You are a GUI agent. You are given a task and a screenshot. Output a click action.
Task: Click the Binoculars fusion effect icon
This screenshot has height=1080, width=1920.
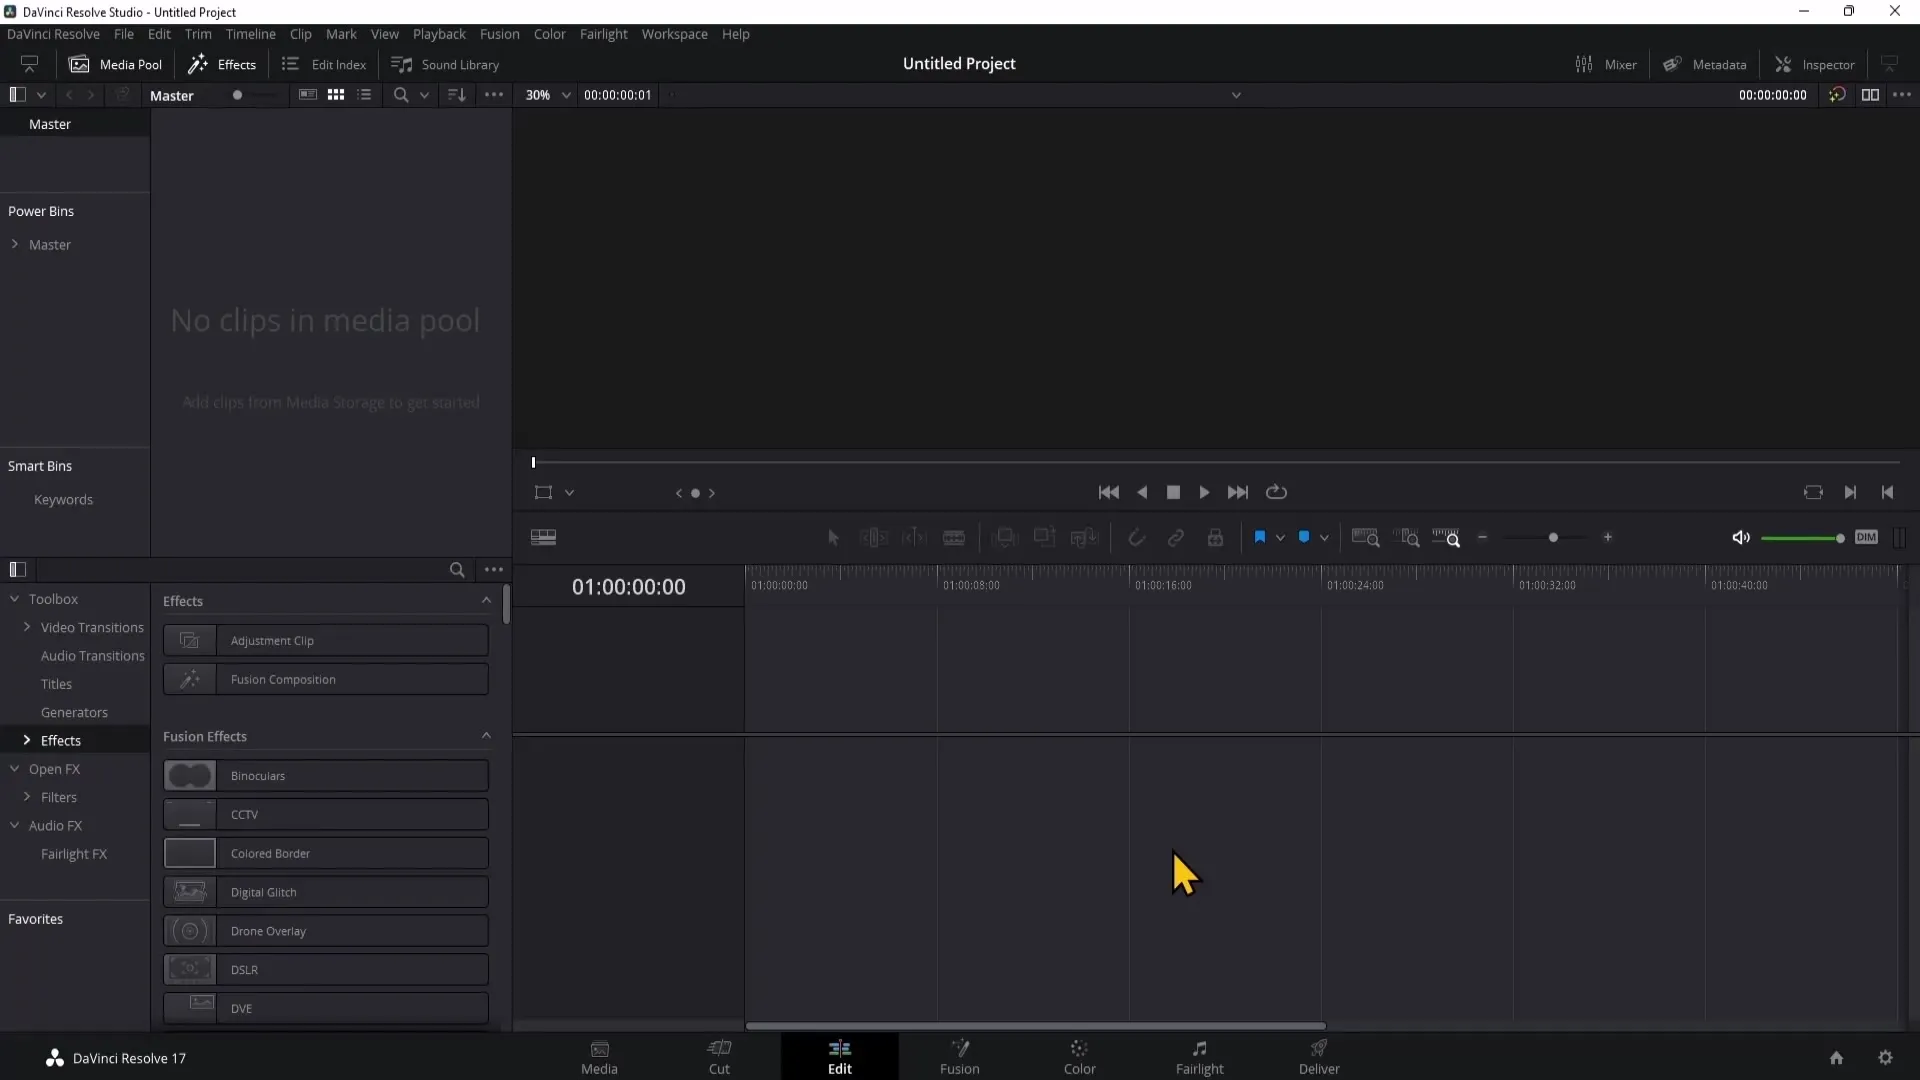[x=189, y=775]
